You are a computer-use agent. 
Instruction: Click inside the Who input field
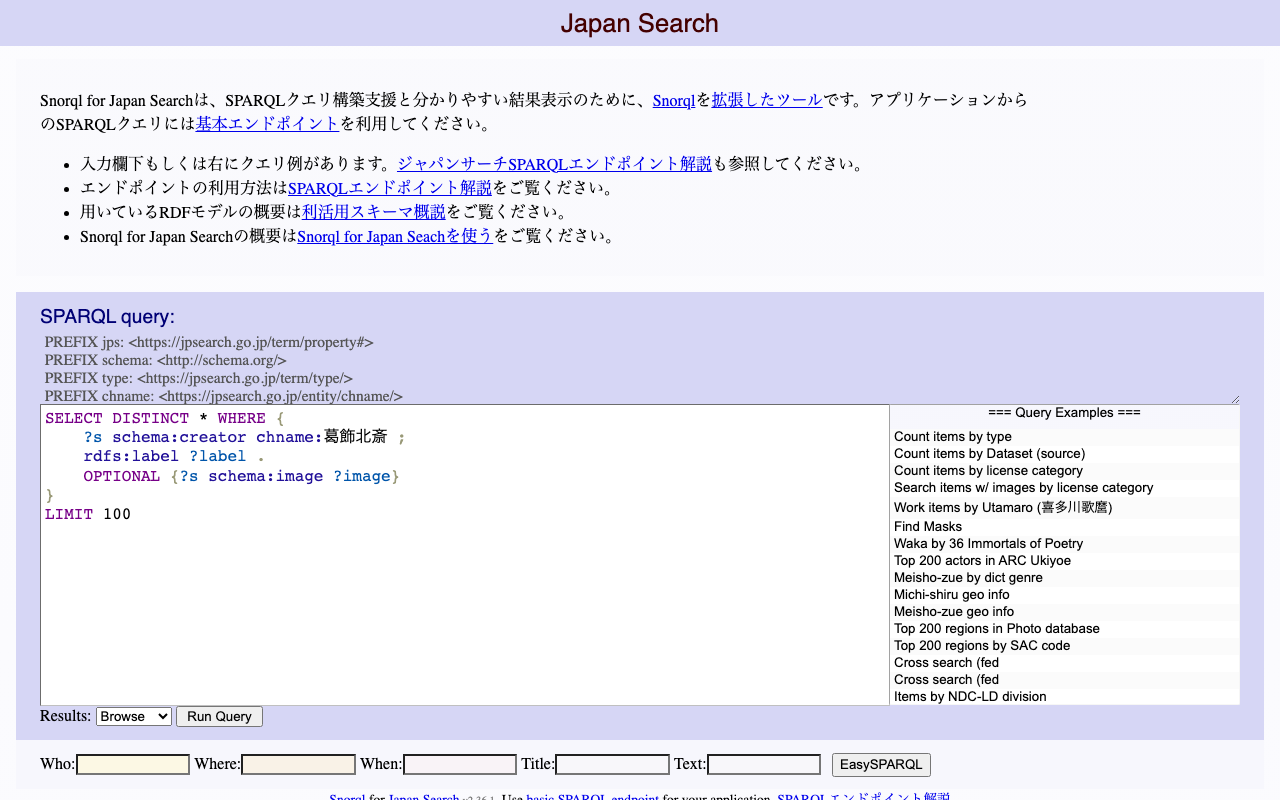[132, 764]
